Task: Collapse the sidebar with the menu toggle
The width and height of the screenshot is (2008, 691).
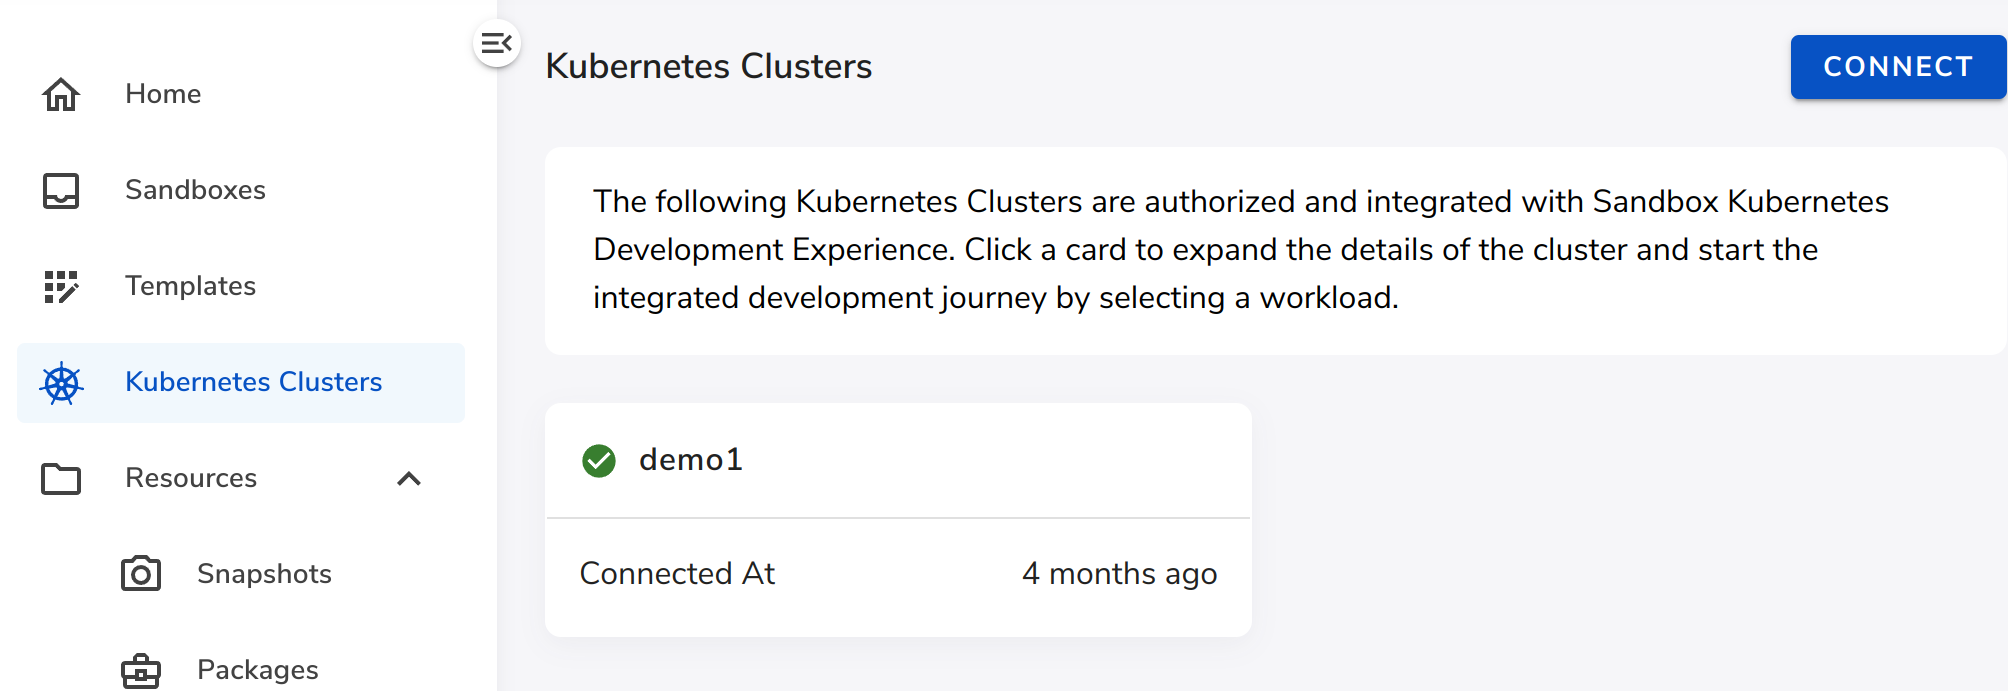Action: (497, 43)
